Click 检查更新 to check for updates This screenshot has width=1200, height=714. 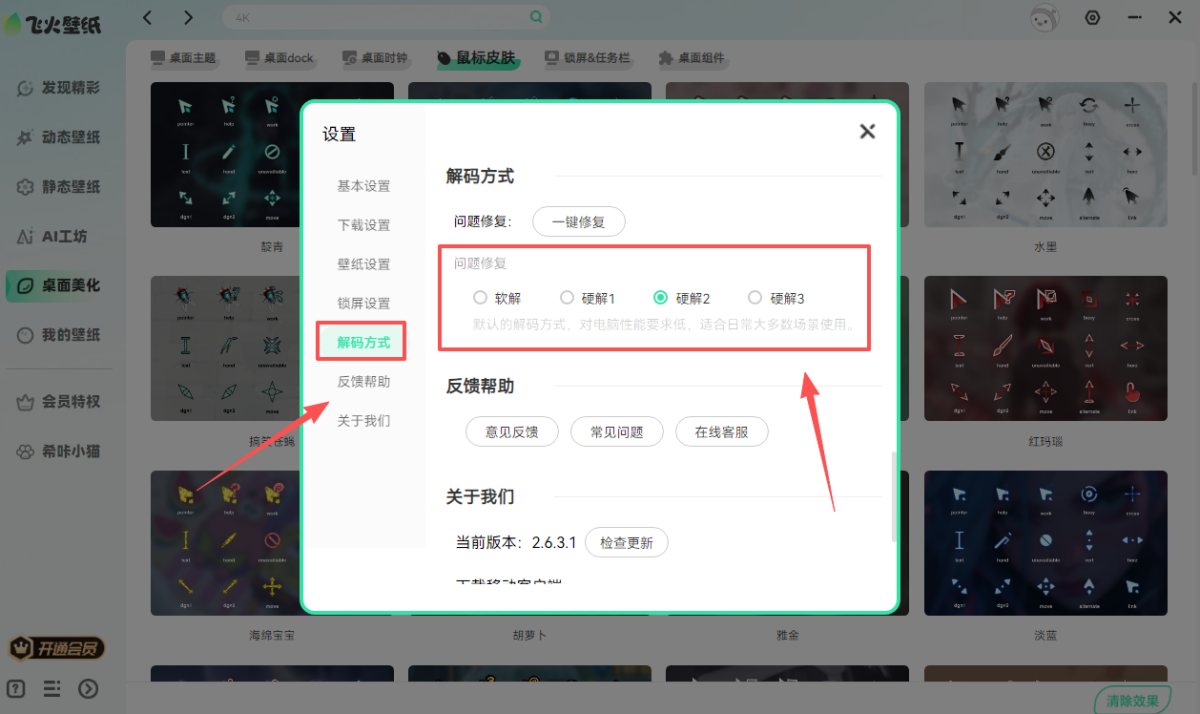pyautogui.click(x=626, y=543)
